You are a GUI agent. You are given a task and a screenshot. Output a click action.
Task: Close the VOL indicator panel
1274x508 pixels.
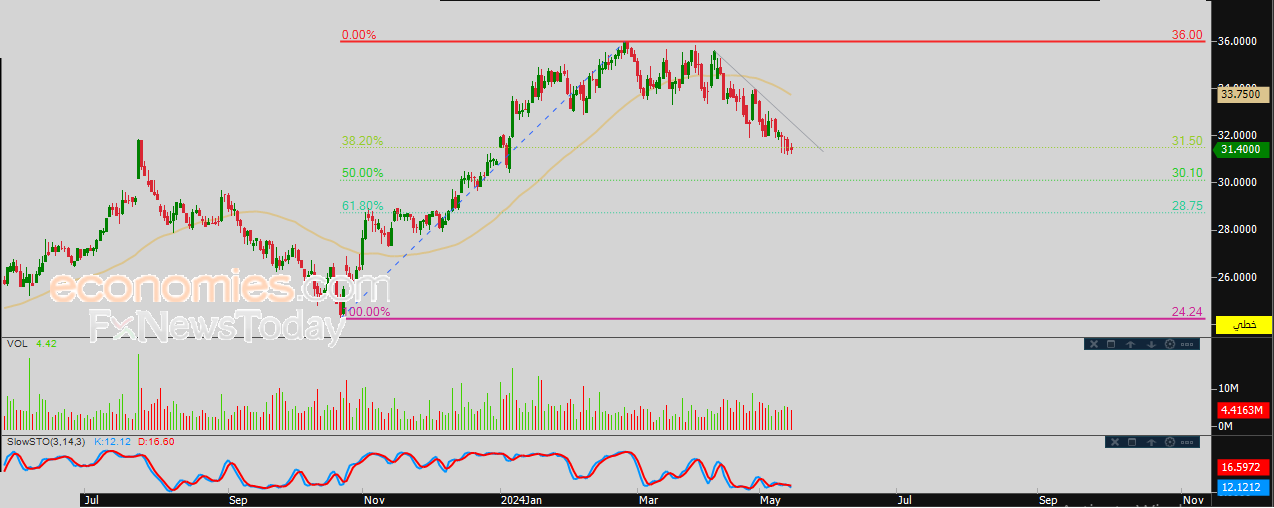coord(1094,344)
